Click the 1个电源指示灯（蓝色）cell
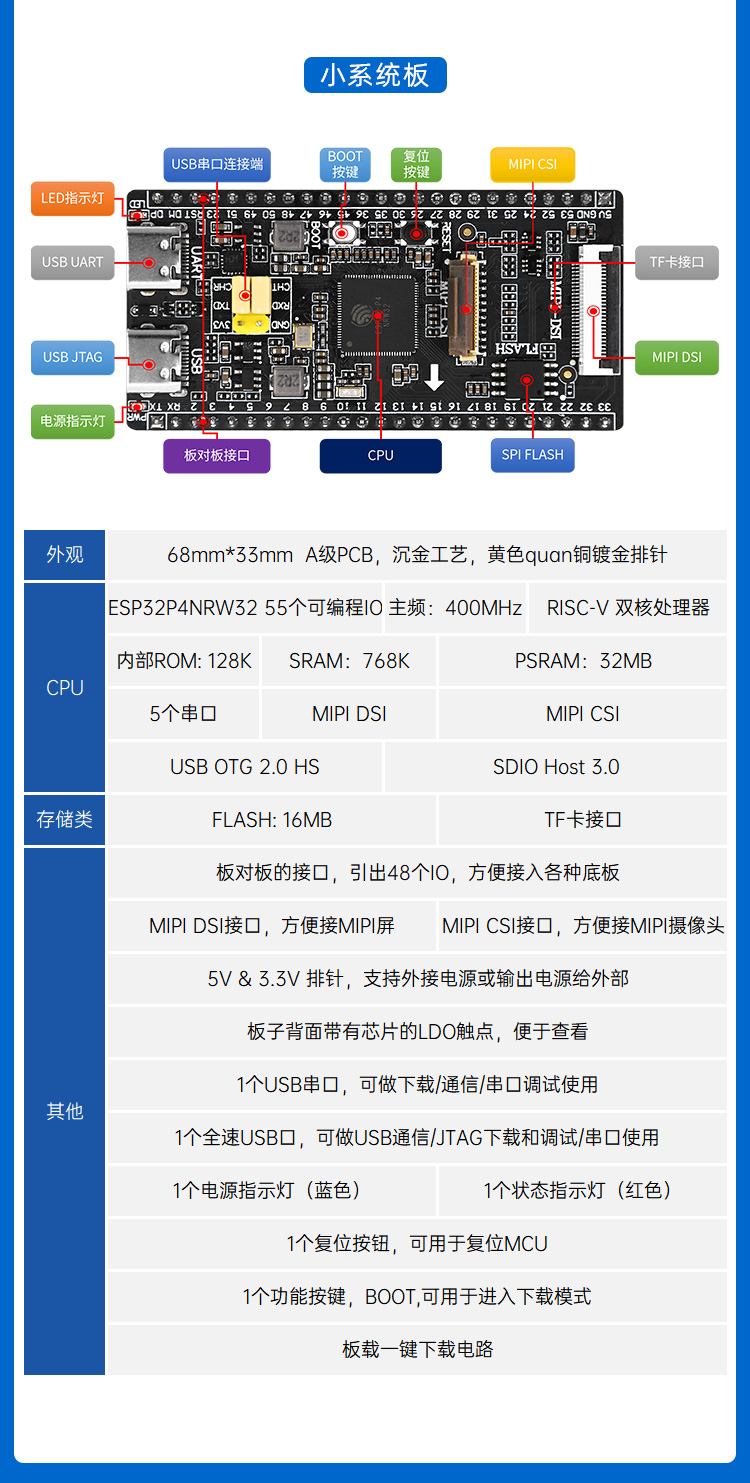 (272, 1191)
